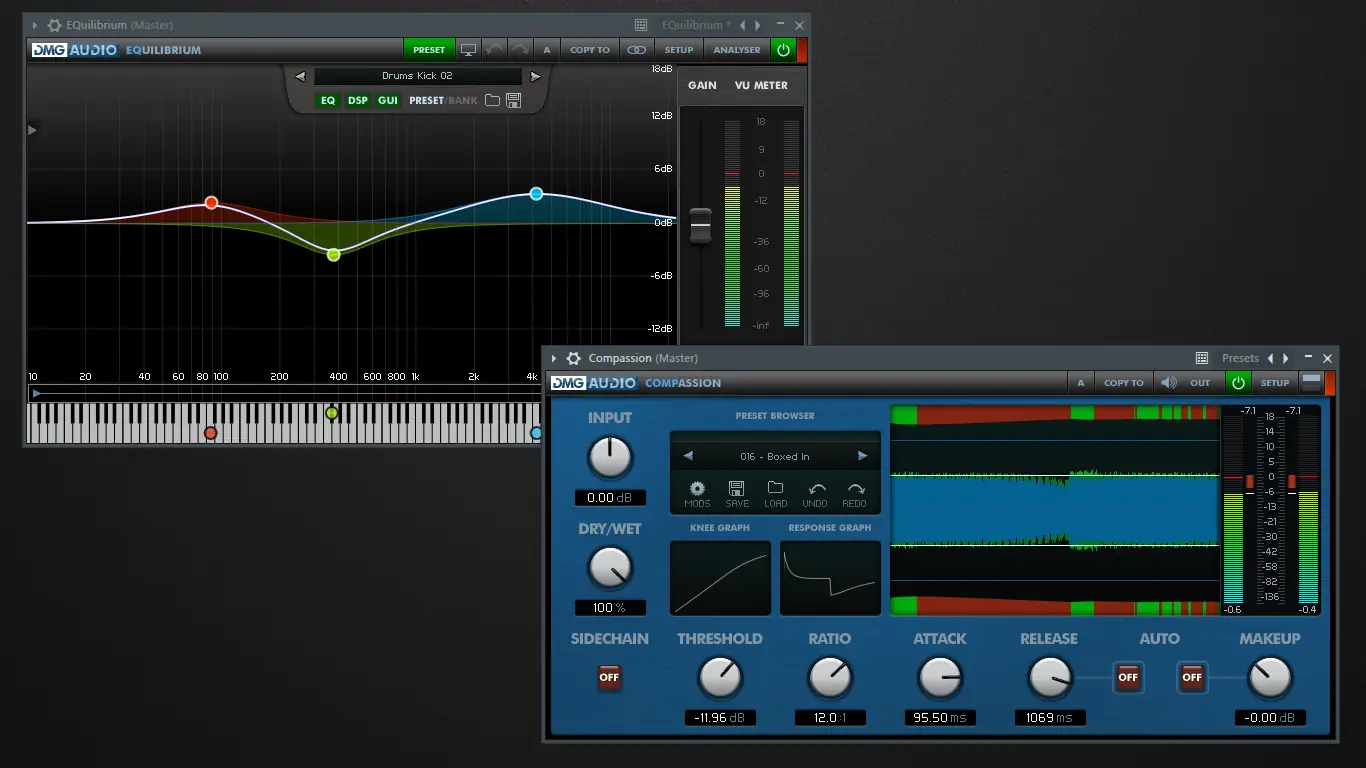Screen dimensions: 1366x768
Task: Click the Compassion window grid icon
Action: [1202, 358]
